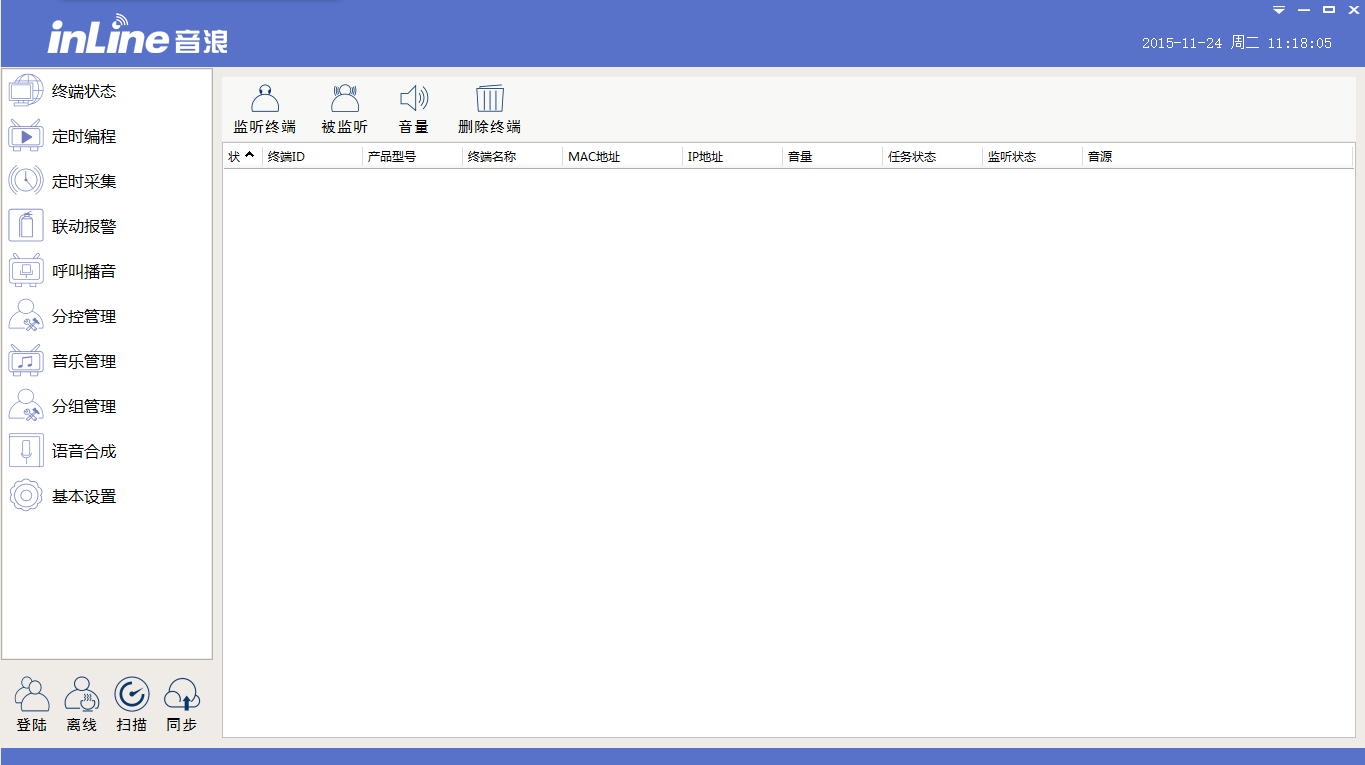Open the 音乐管理 music note icon
Viewport: 1365px width, 765px height.
[x=26, y=361]
